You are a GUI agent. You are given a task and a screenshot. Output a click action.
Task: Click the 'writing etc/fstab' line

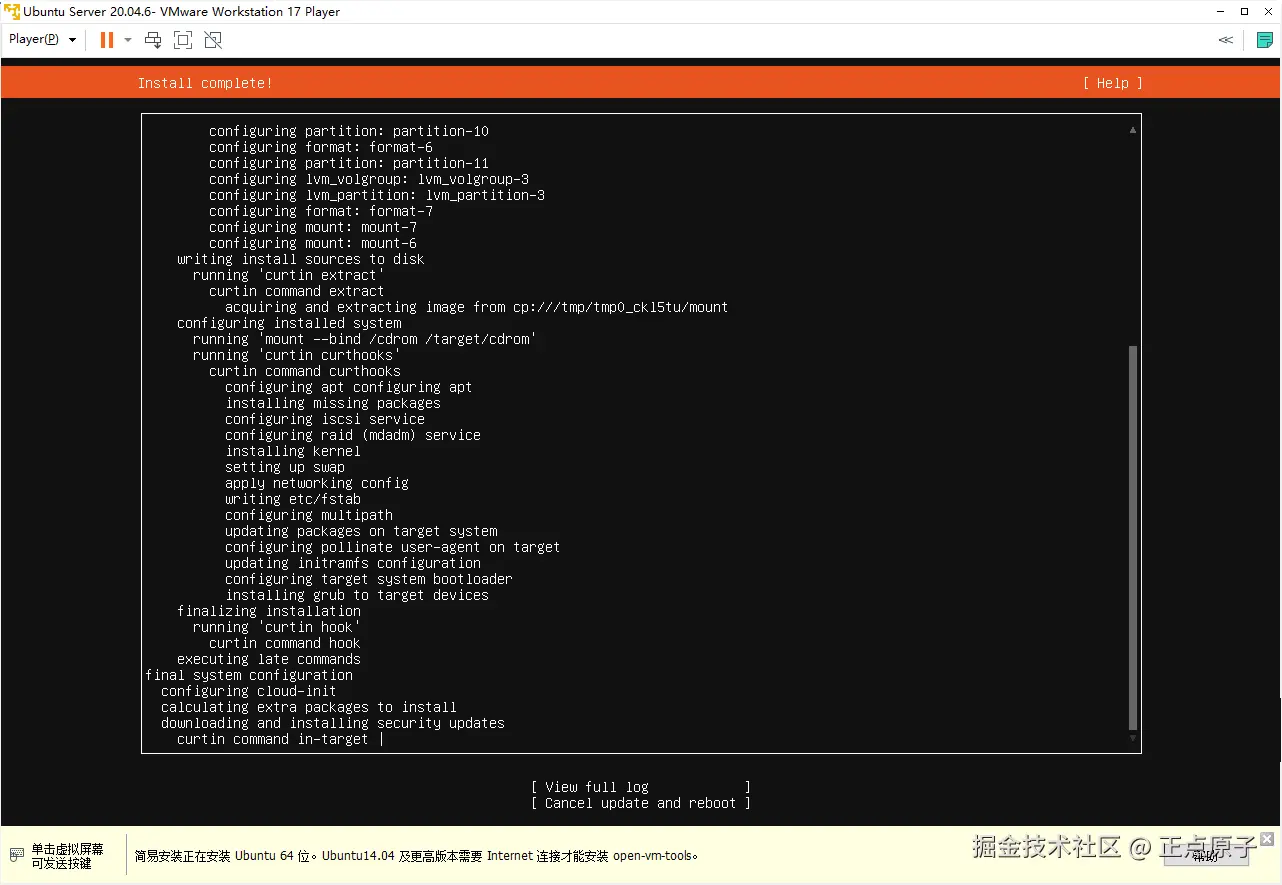[293, 499]
